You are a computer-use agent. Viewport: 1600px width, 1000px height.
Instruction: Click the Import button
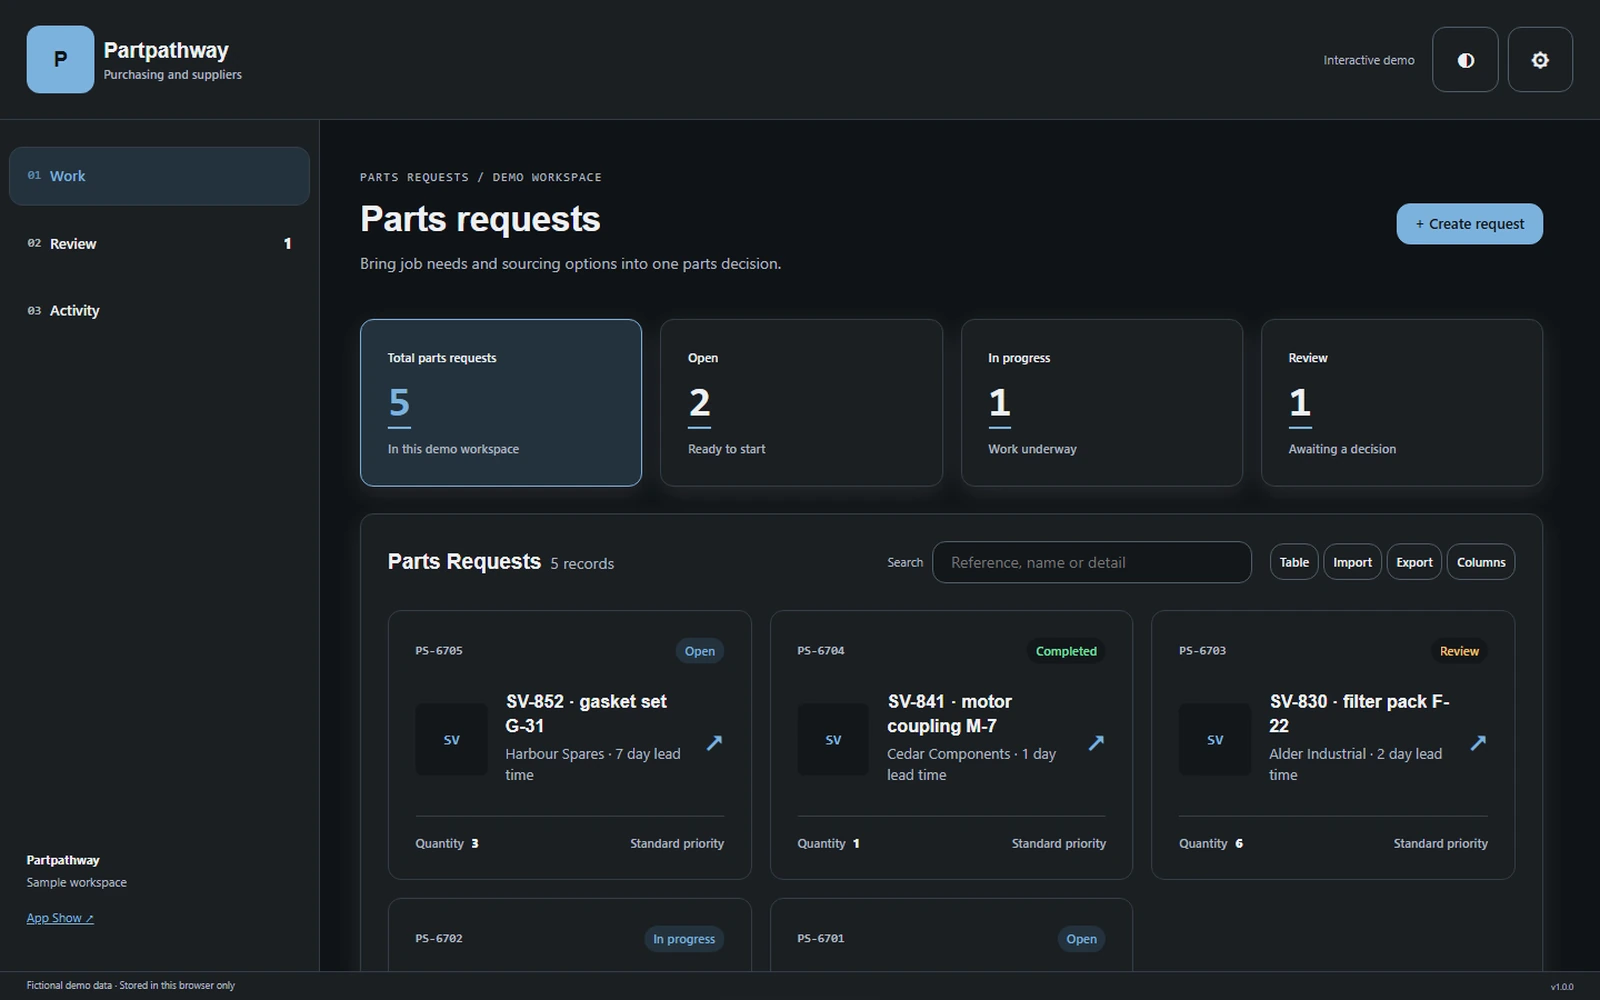pyautogui.click(x=1352, y=562)
